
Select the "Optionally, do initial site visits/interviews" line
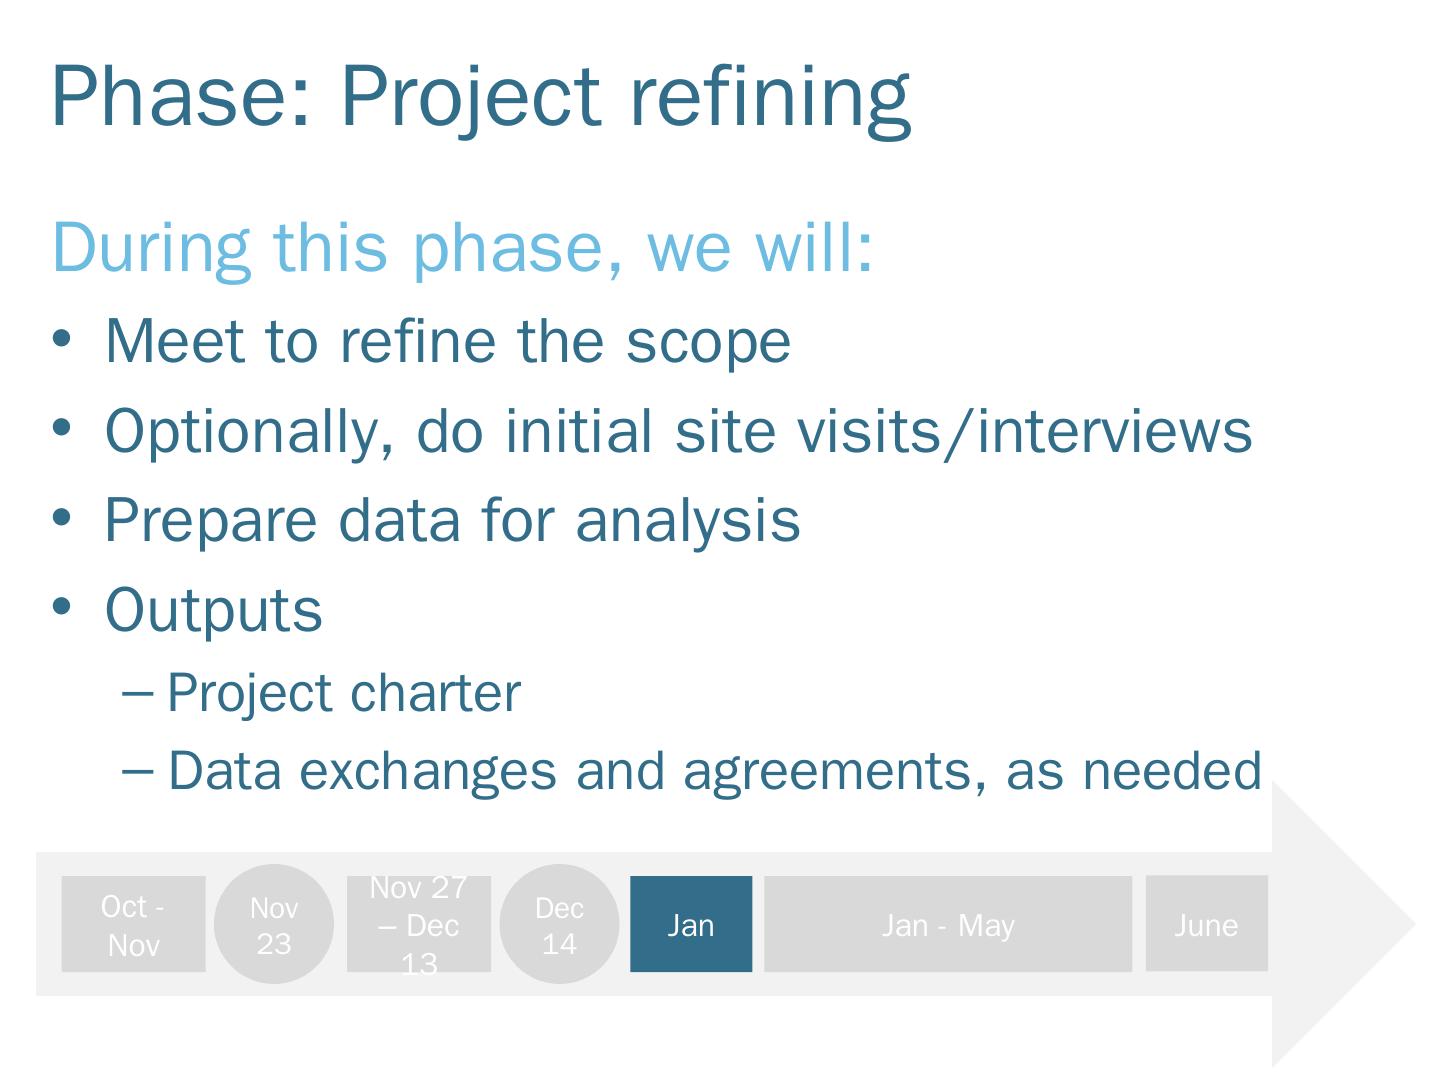tap(678, 431)
